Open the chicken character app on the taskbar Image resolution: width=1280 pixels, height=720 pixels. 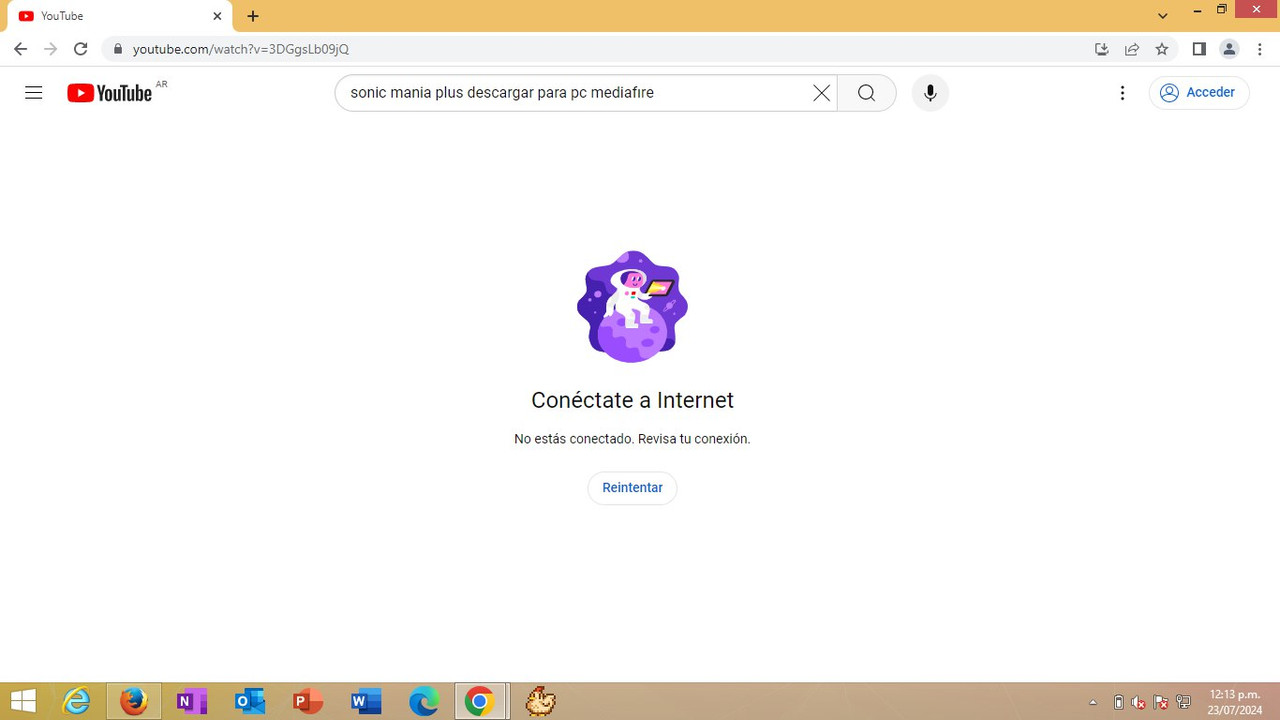click(x=541, y=701)
